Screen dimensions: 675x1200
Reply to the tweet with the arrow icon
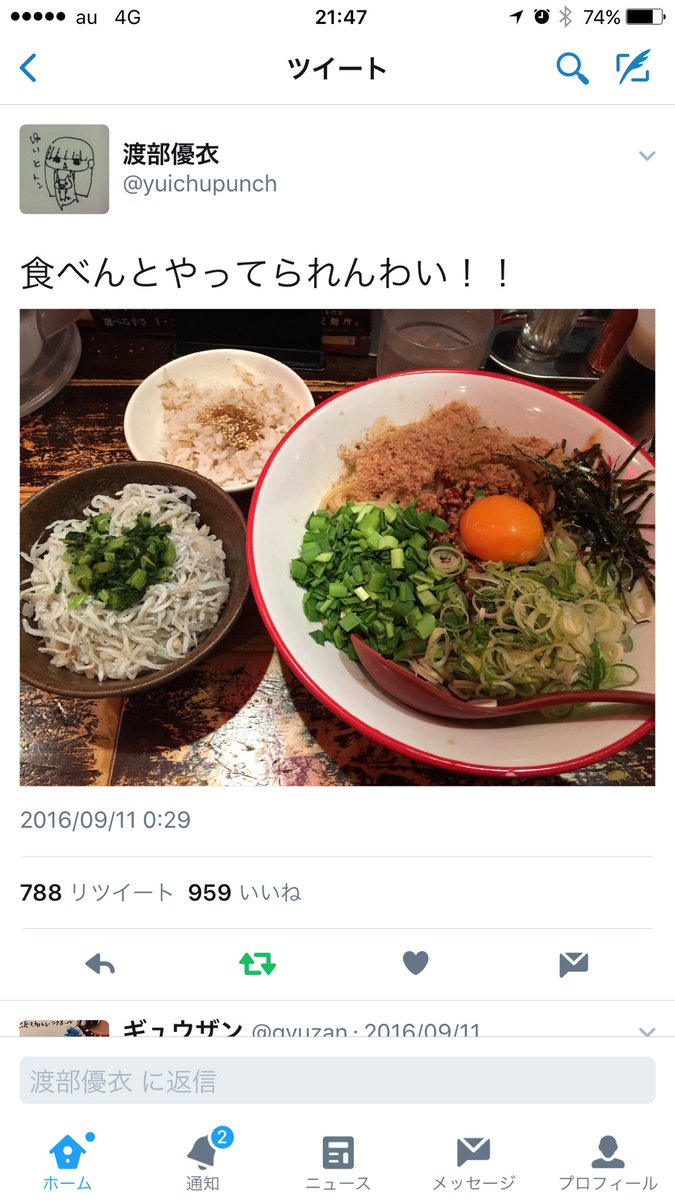pyautogui.click(x=100, y=964)
